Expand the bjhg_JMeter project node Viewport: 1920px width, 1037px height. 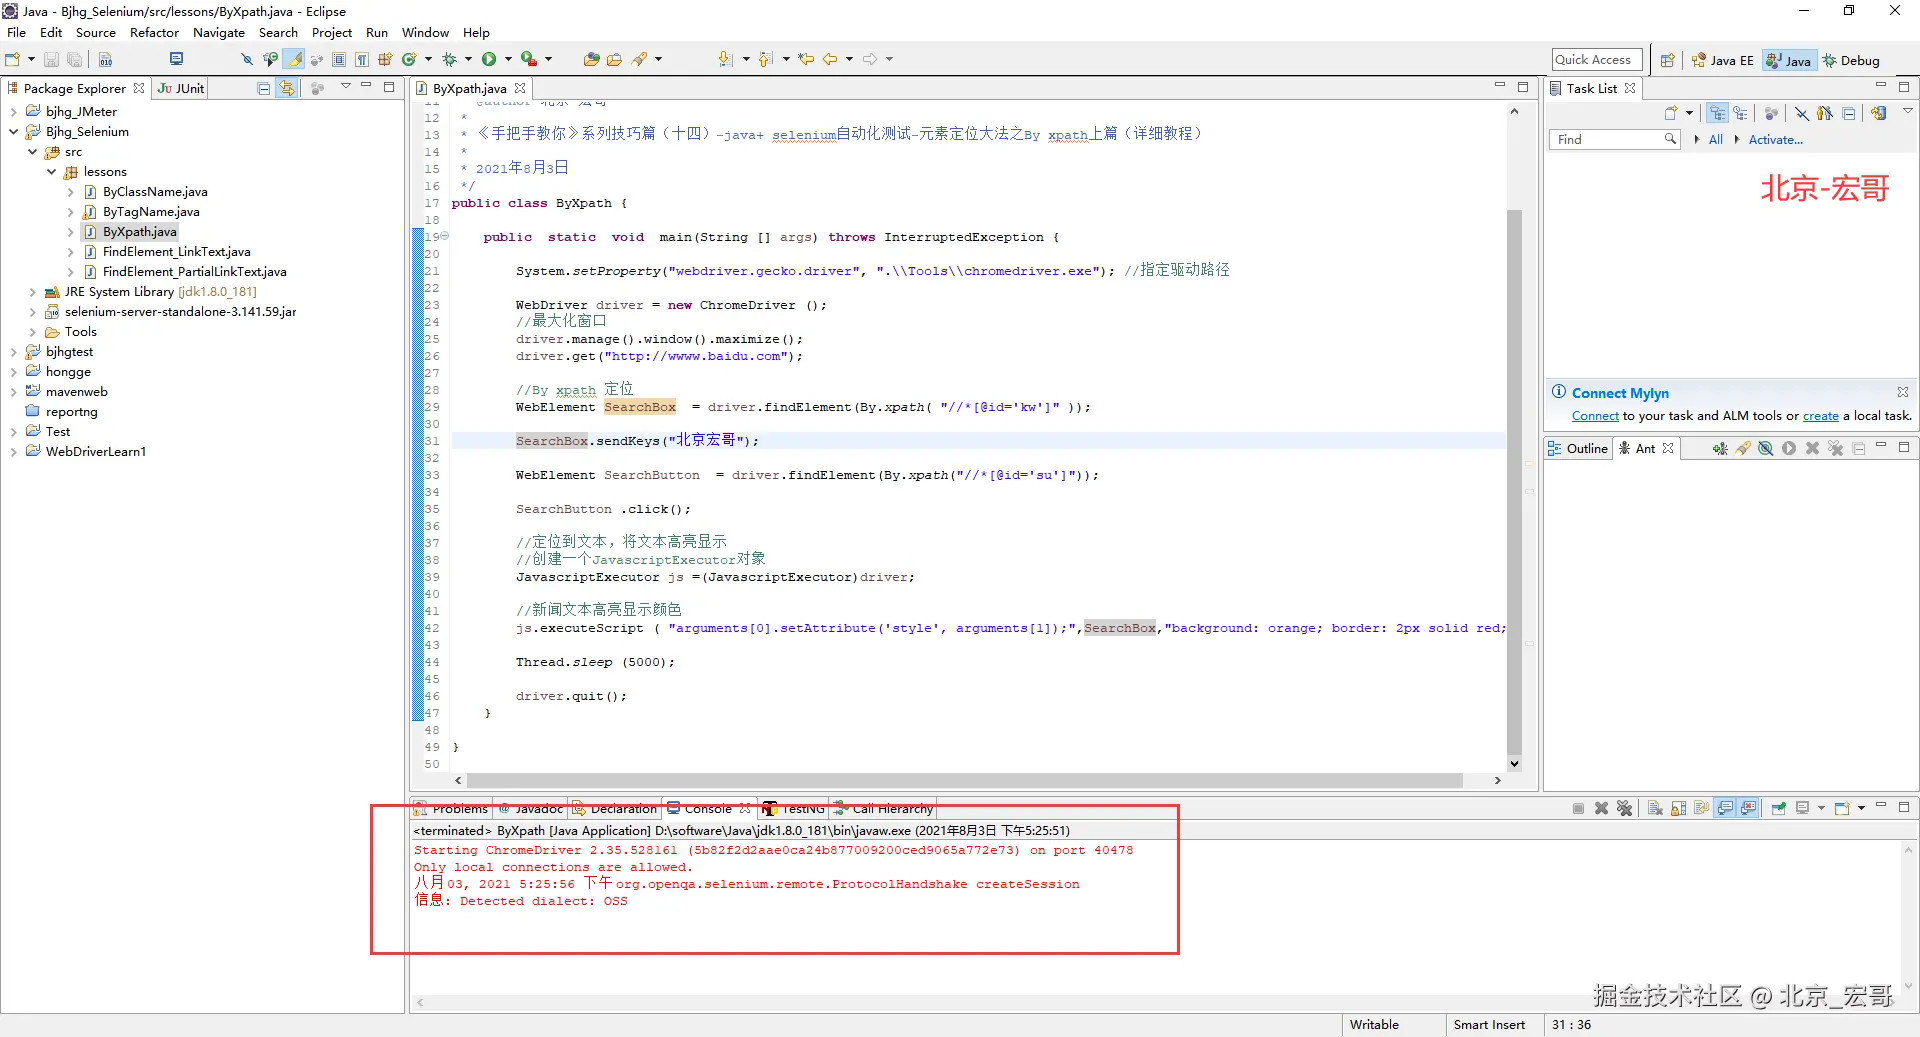click(13, 112)
